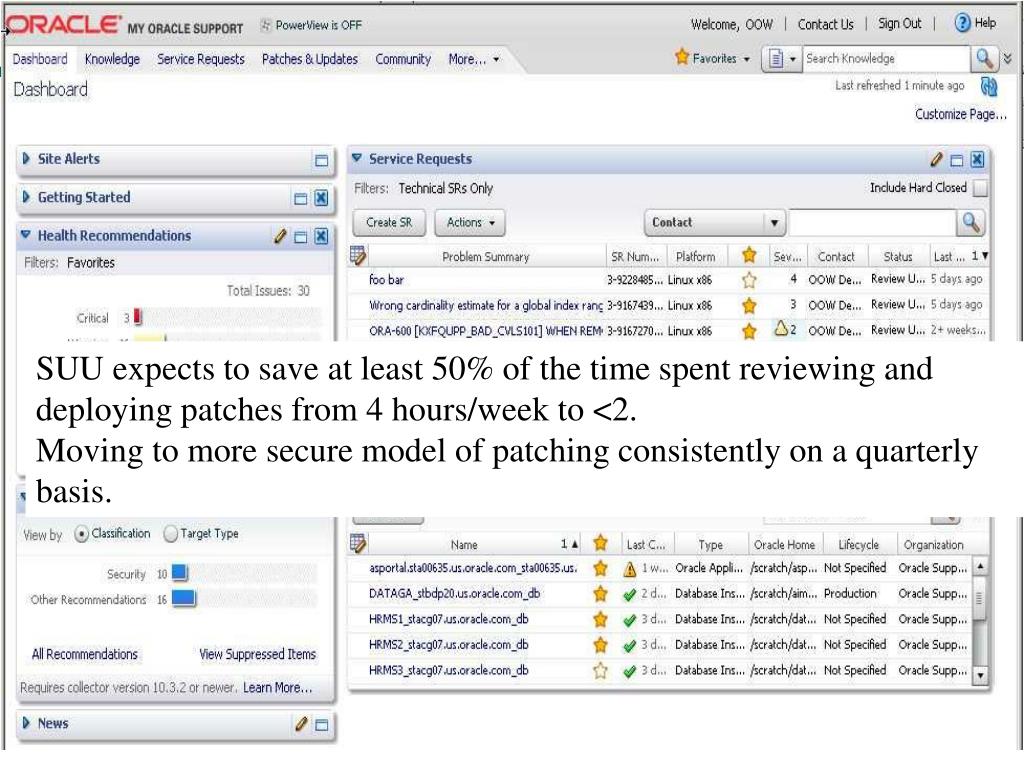Toggle favorite star for DATAGA target
Viewport: 1024px width, 768px height.
[x=600, y=594]
